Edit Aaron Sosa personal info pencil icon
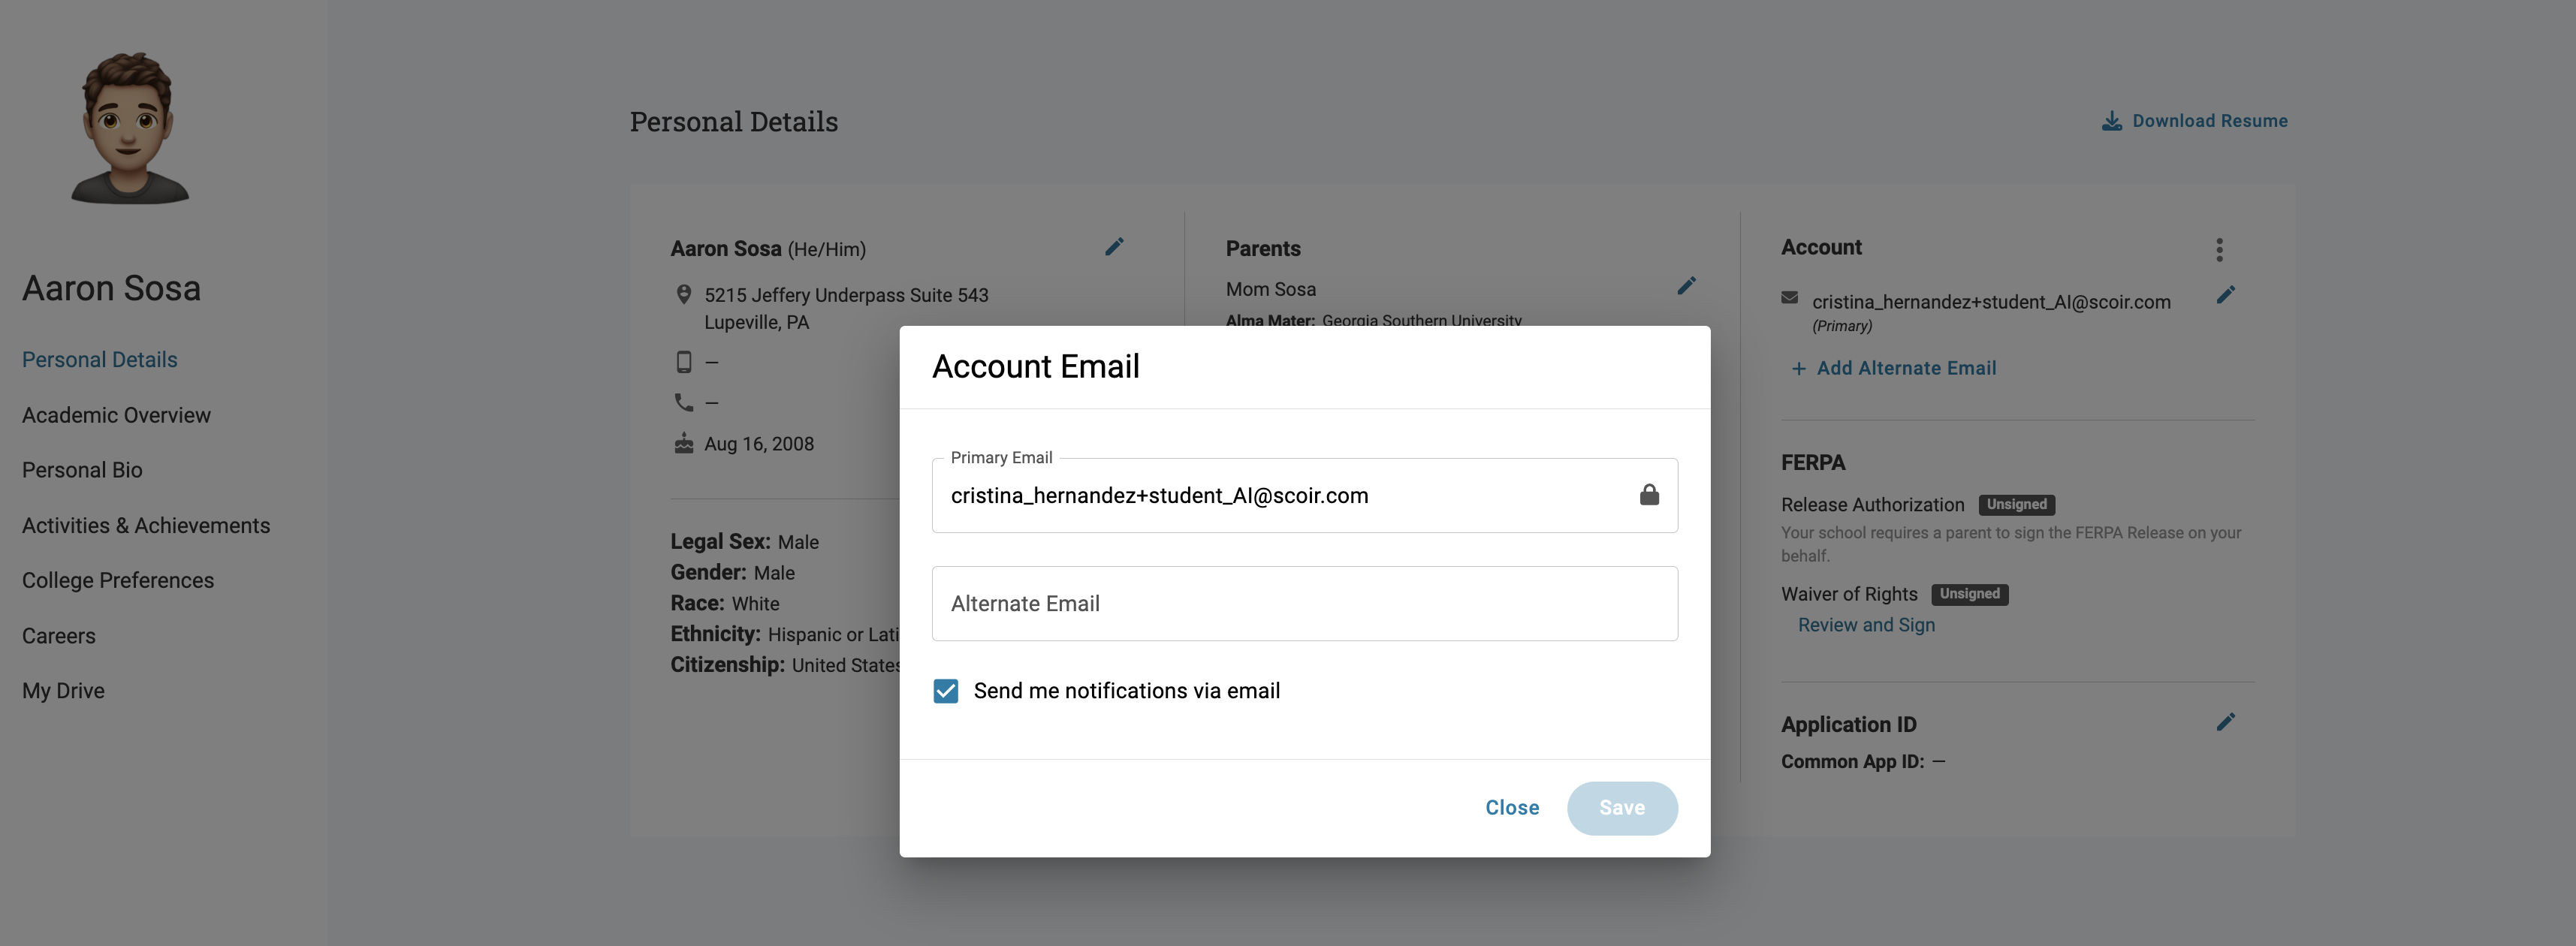 [x=1114, y=247]
